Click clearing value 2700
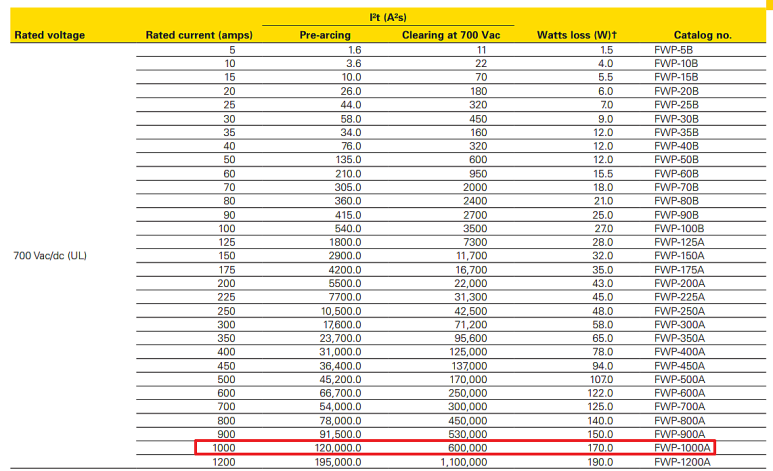Image resolution: width=773 pixels, height=471 pixels. click(x=475, y=215)
